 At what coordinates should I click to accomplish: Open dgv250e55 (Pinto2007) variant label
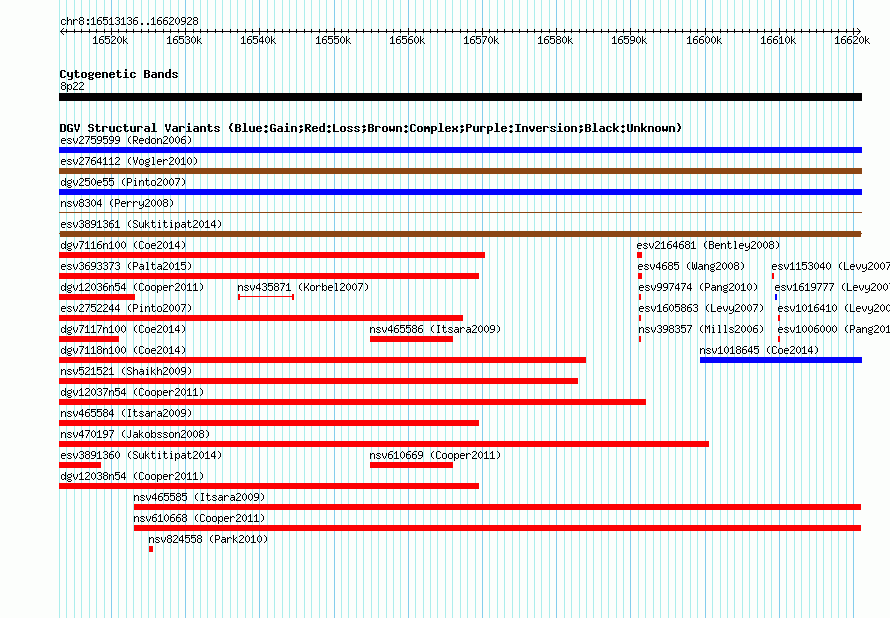123,182
